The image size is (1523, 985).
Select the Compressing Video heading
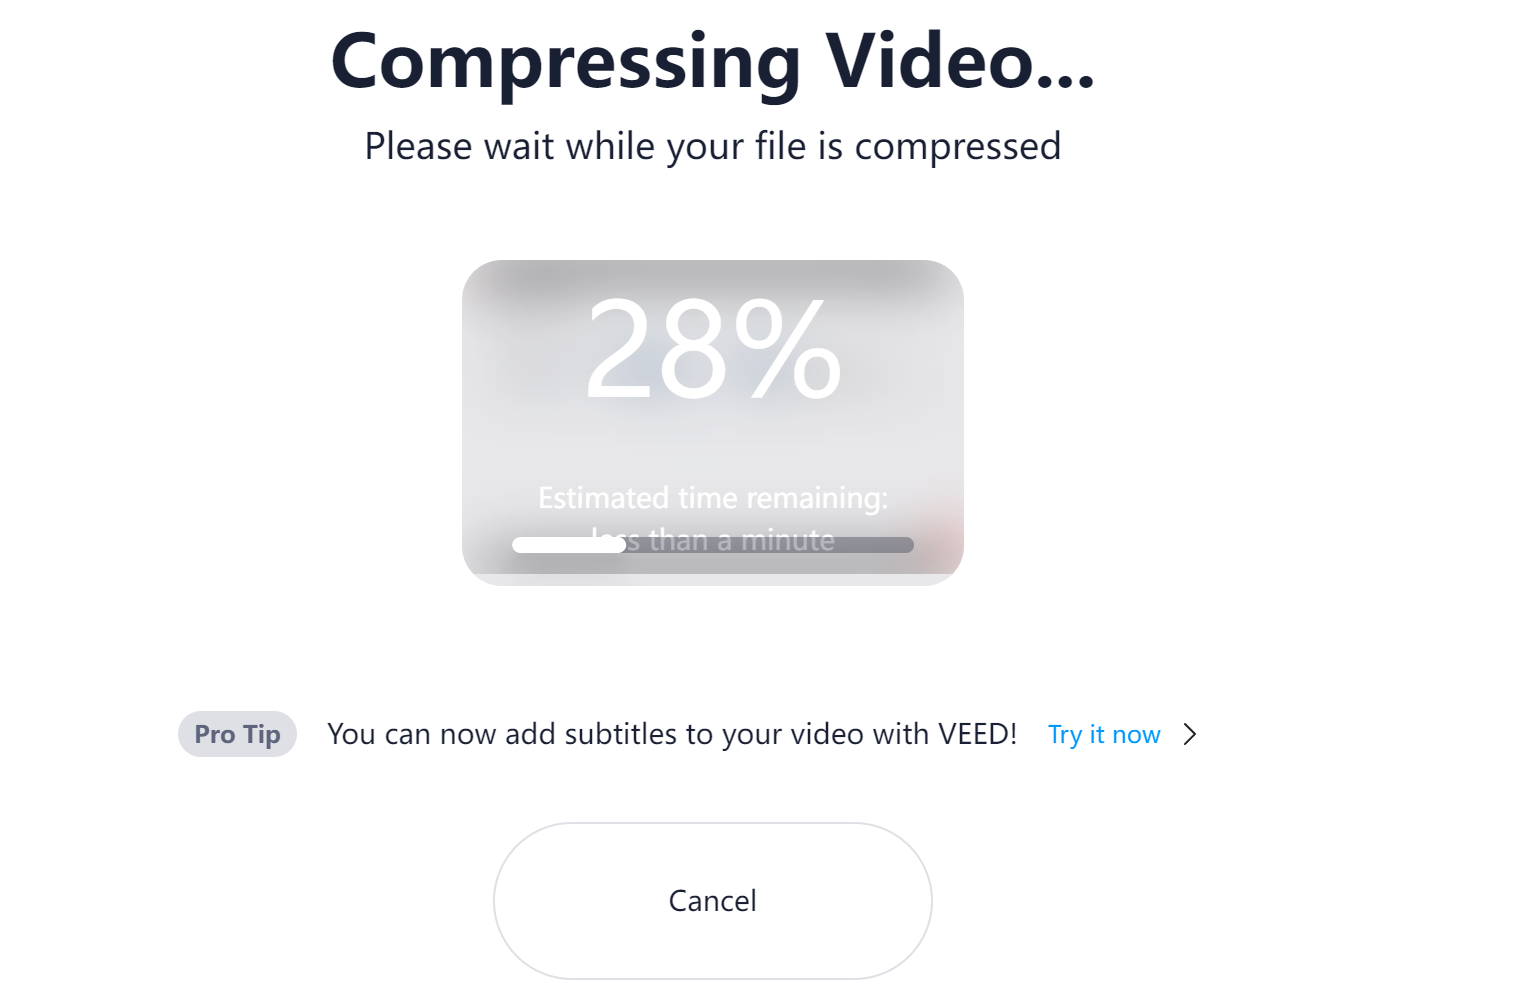tap(712, 62)
